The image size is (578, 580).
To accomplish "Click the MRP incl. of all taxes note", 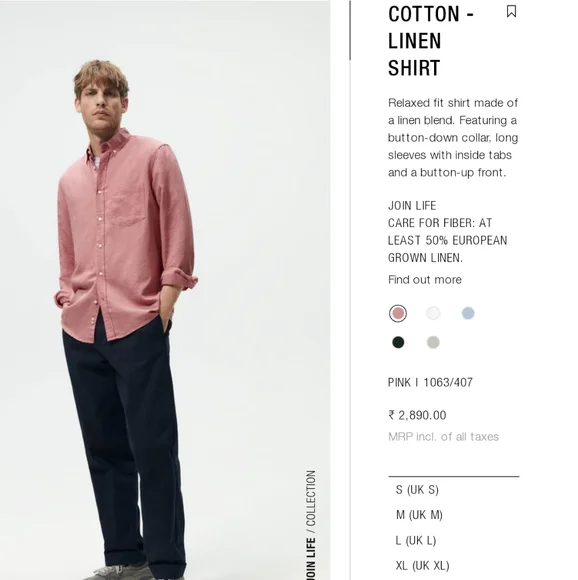I will click(443, 437).
